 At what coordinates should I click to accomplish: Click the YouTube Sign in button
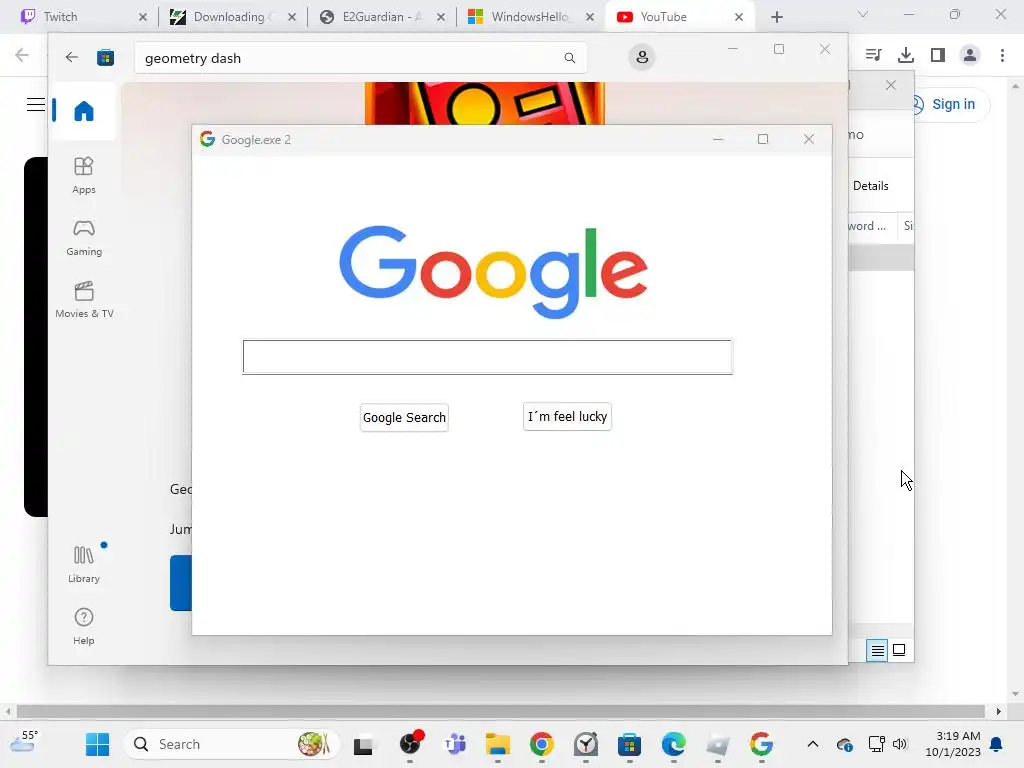pyautogui.click(x=951, y=104)
